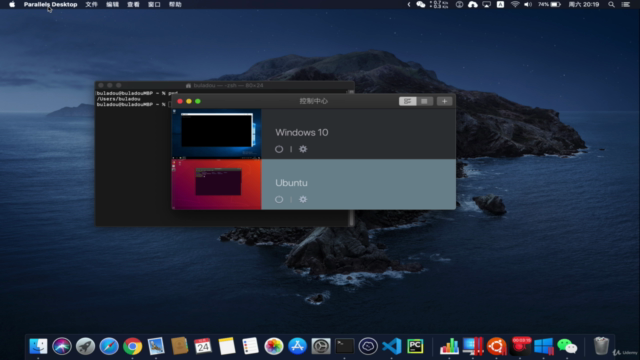Open the Parallels Desktop menu
Viewport: 640px width, 360px height.
coord(50,4)
